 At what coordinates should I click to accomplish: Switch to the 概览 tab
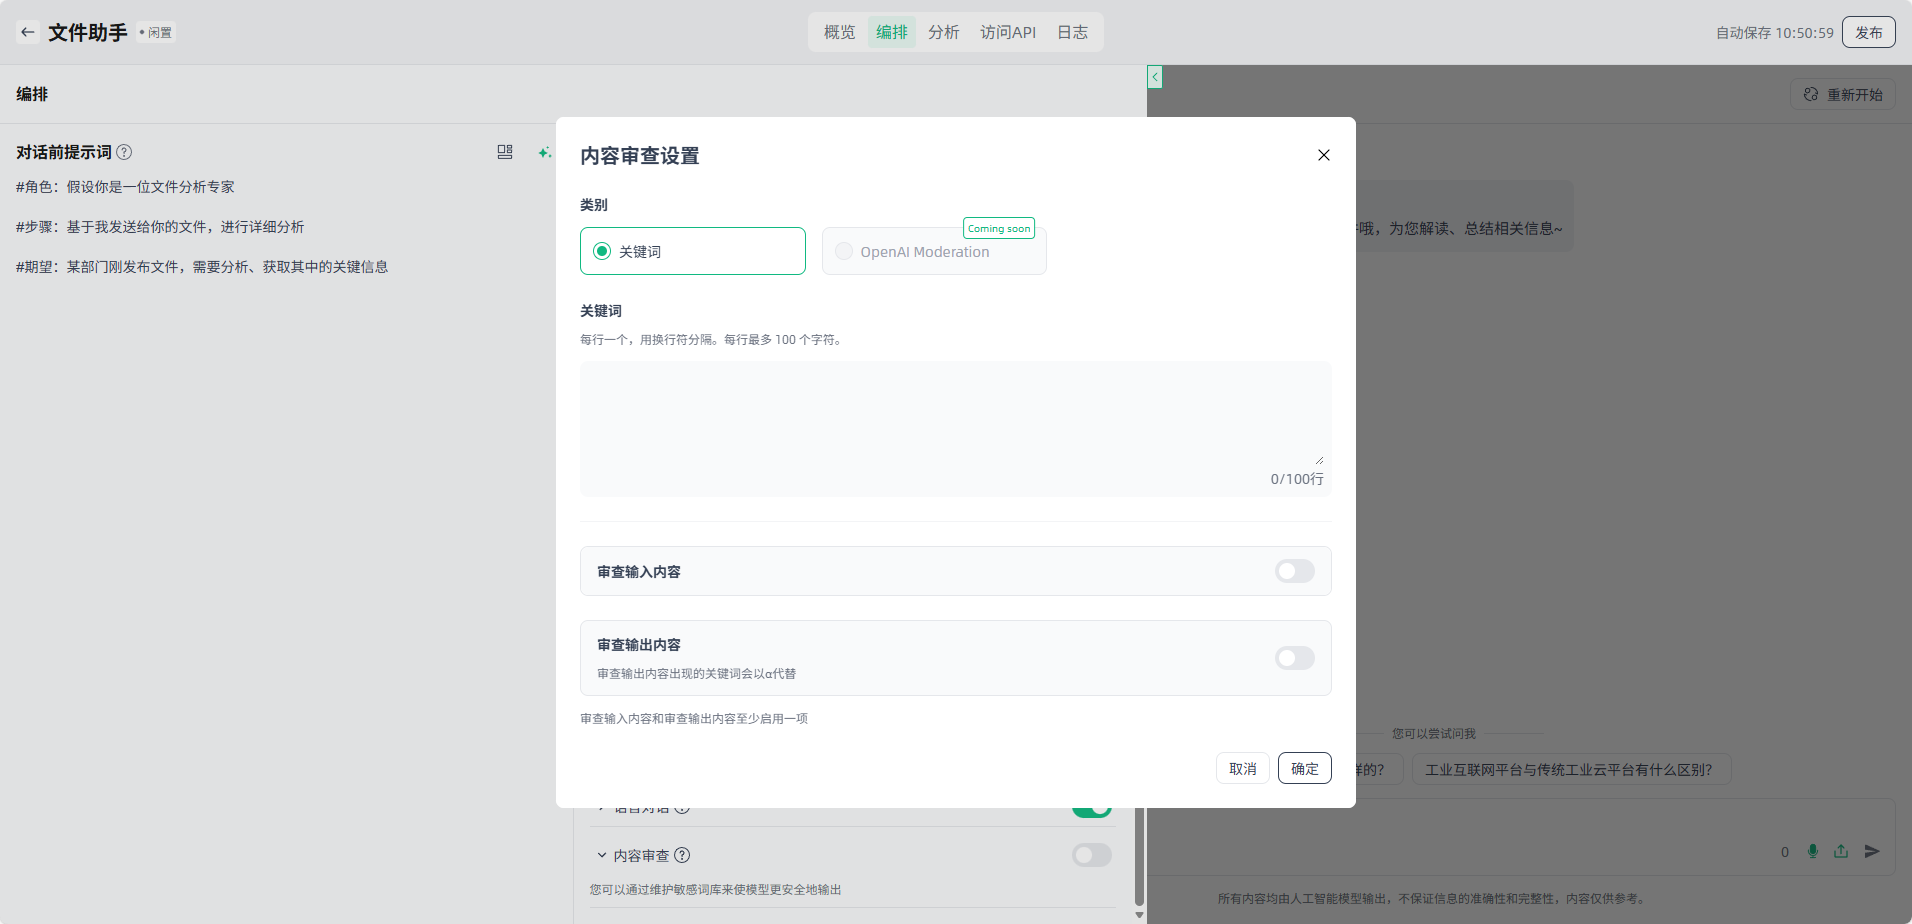pos(839,32)
